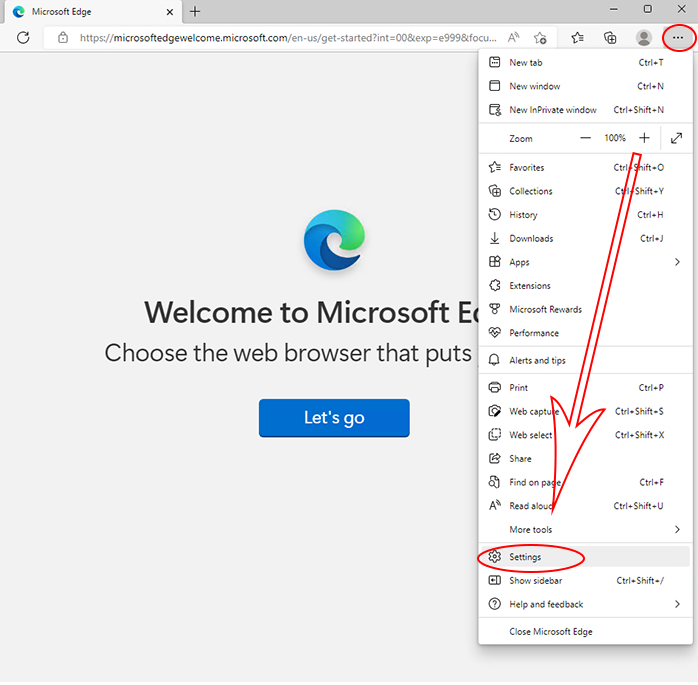
Task: Enter full screen via zoom expand icon
Action: point(676,138)
